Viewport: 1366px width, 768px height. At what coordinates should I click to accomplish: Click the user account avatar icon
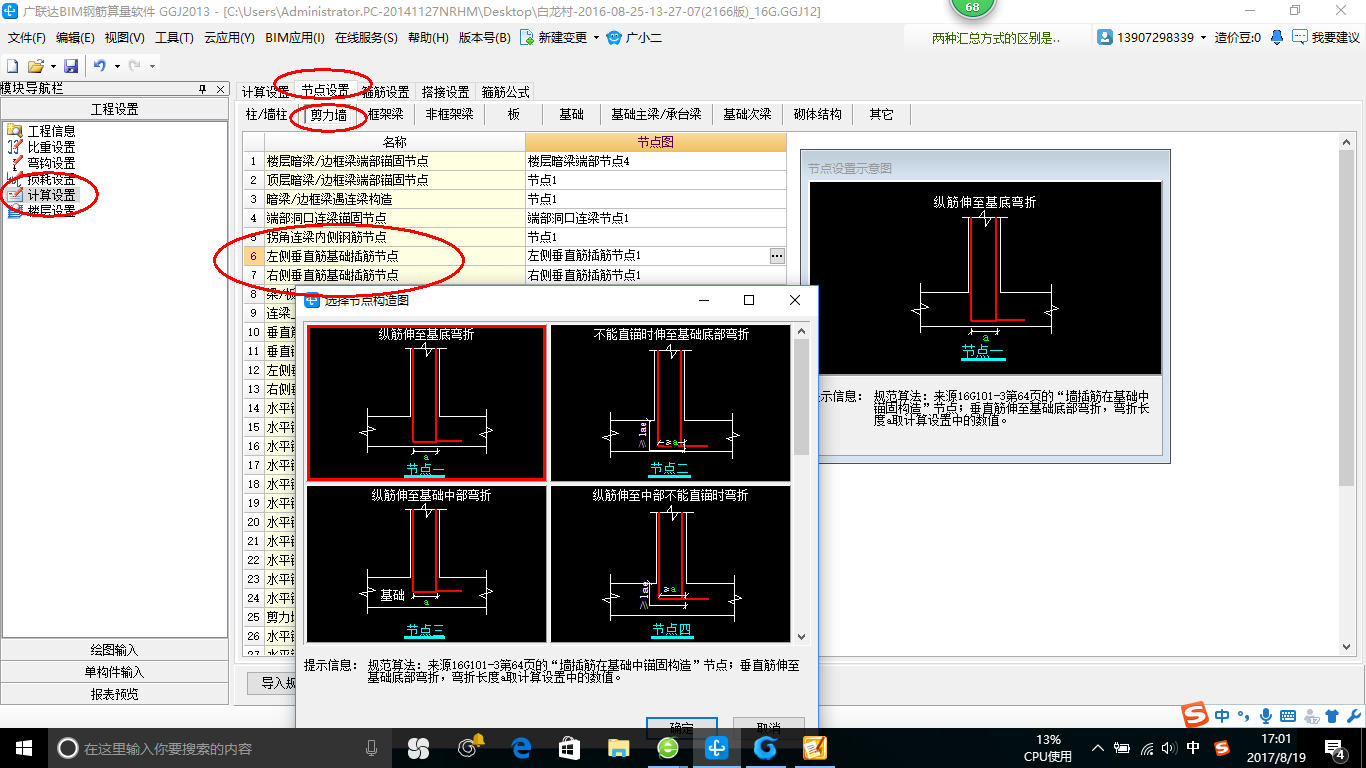point(1105,37)
